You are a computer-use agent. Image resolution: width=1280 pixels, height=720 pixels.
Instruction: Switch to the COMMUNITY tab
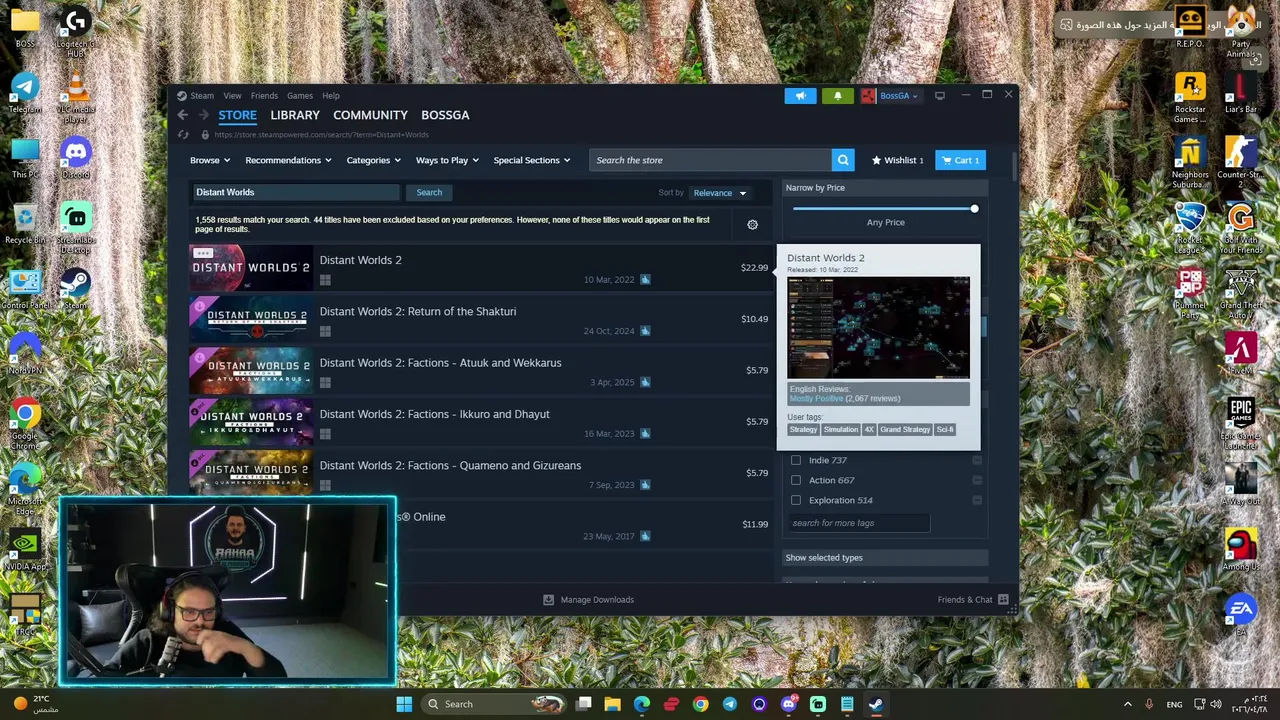[370, 115]
